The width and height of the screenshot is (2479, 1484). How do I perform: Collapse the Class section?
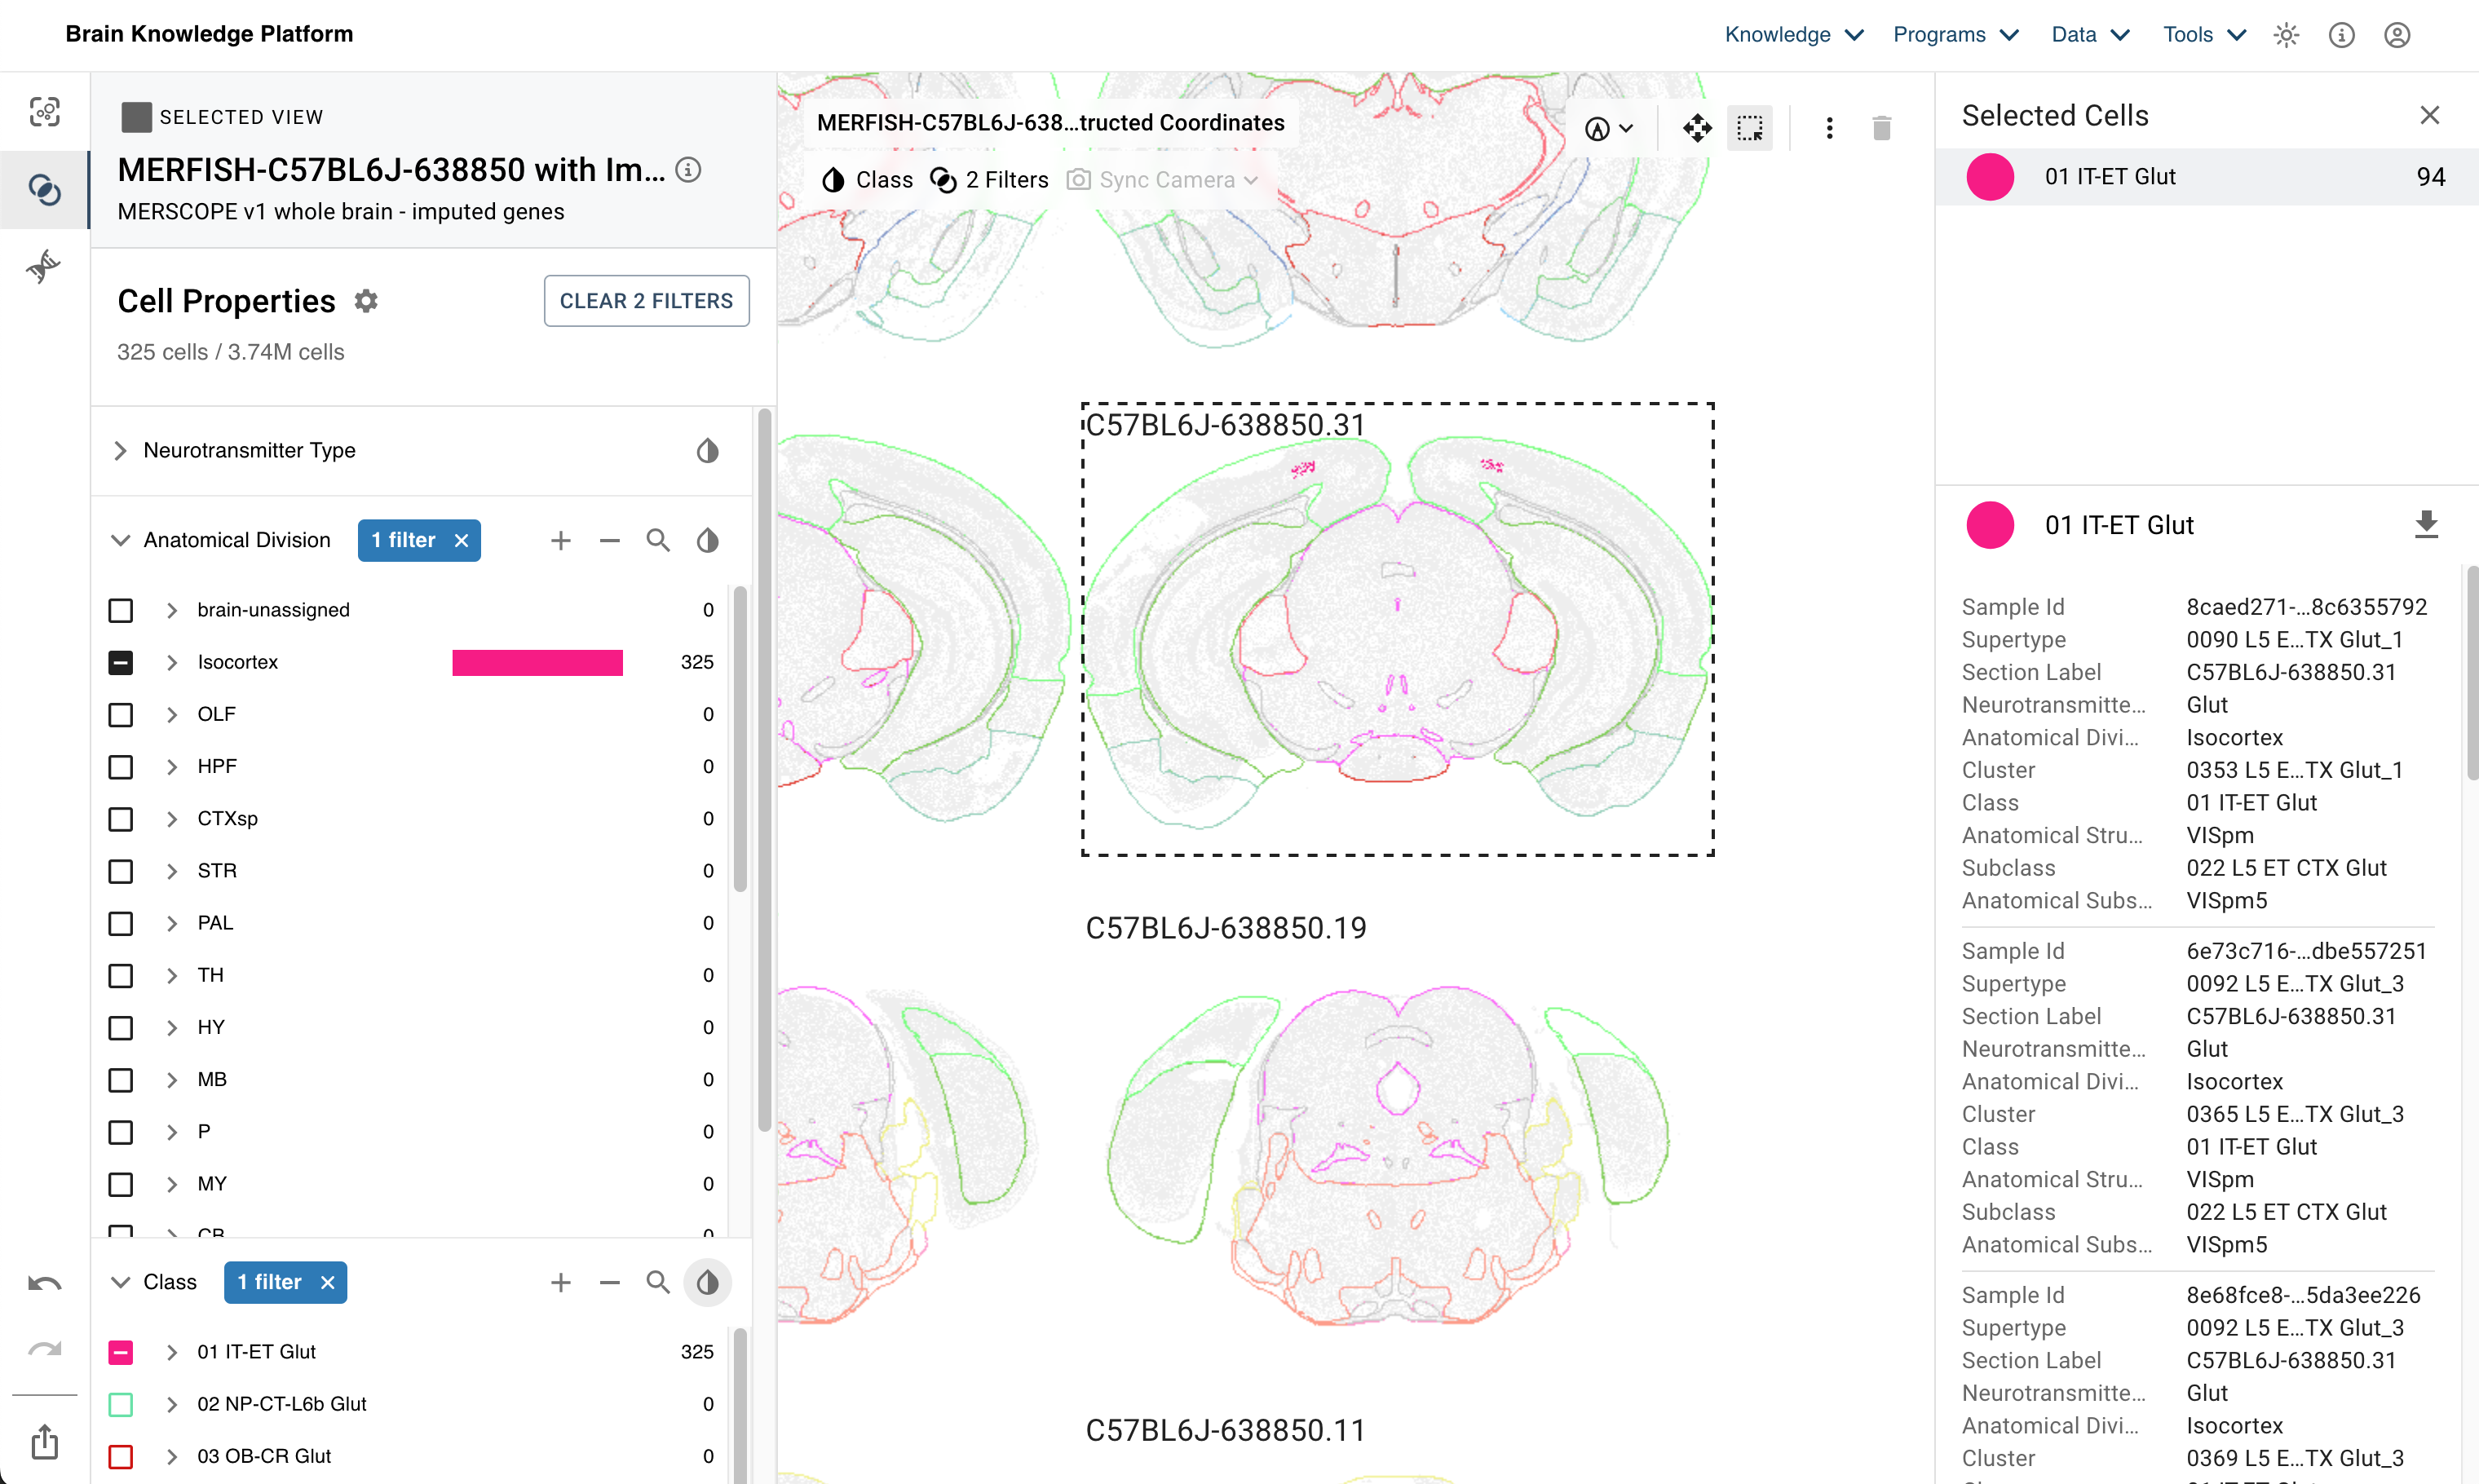[120, 1283]
